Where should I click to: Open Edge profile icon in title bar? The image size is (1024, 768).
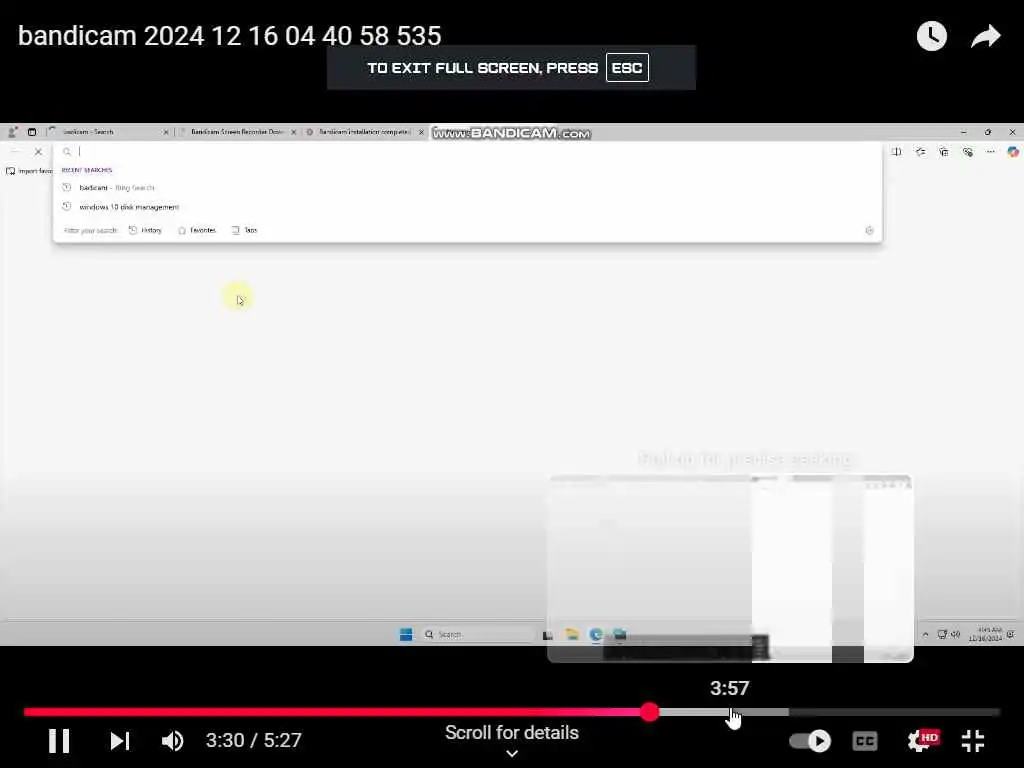click(x=12, y=132)
